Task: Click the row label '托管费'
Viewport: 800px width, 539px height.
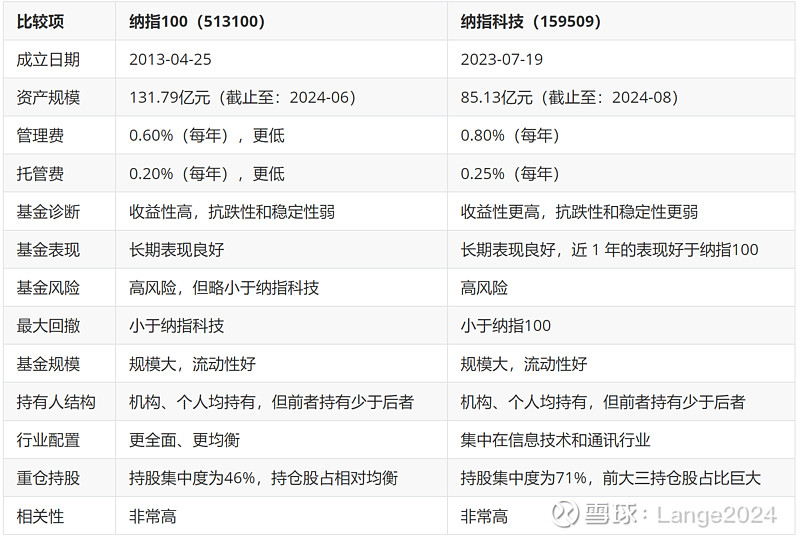Action: 40,174
